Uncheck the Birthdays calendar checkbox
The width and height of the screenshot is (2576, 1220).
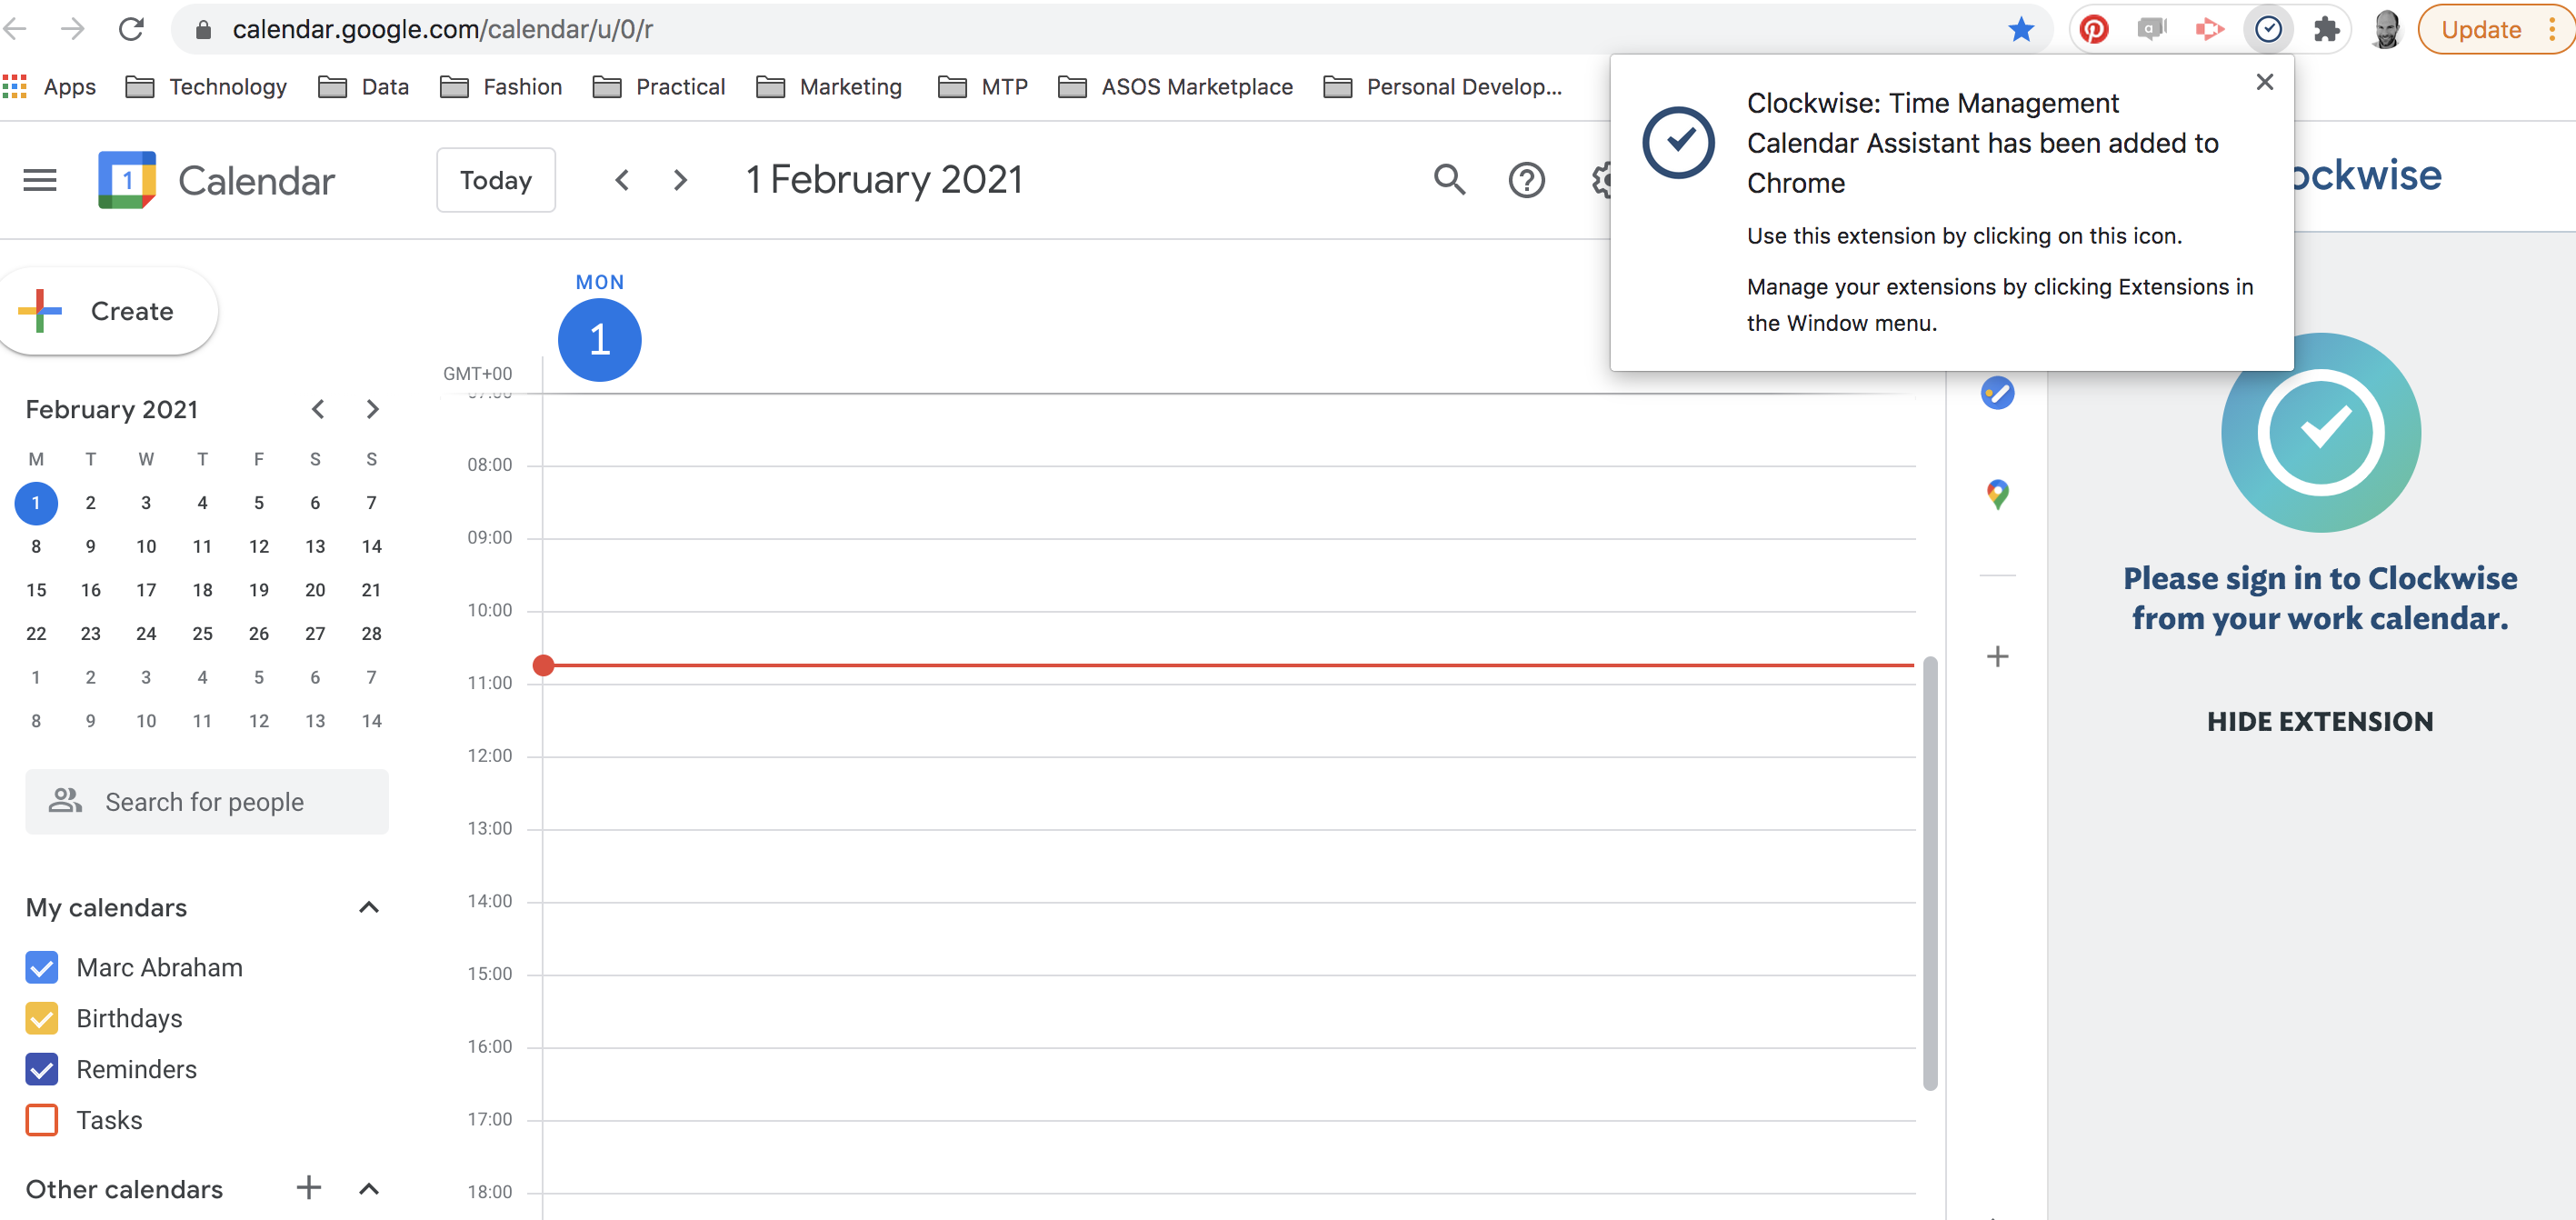click(x=42, y=1018)
